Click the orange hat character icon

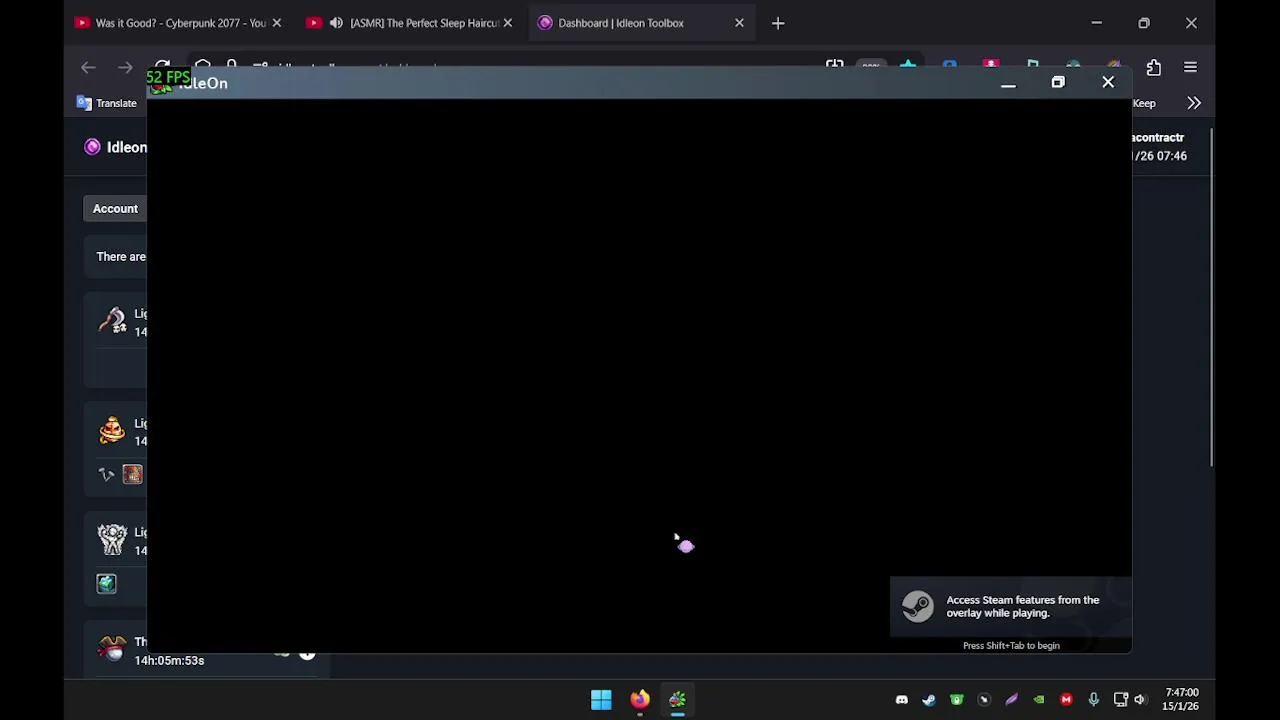(x=112, y=431)
